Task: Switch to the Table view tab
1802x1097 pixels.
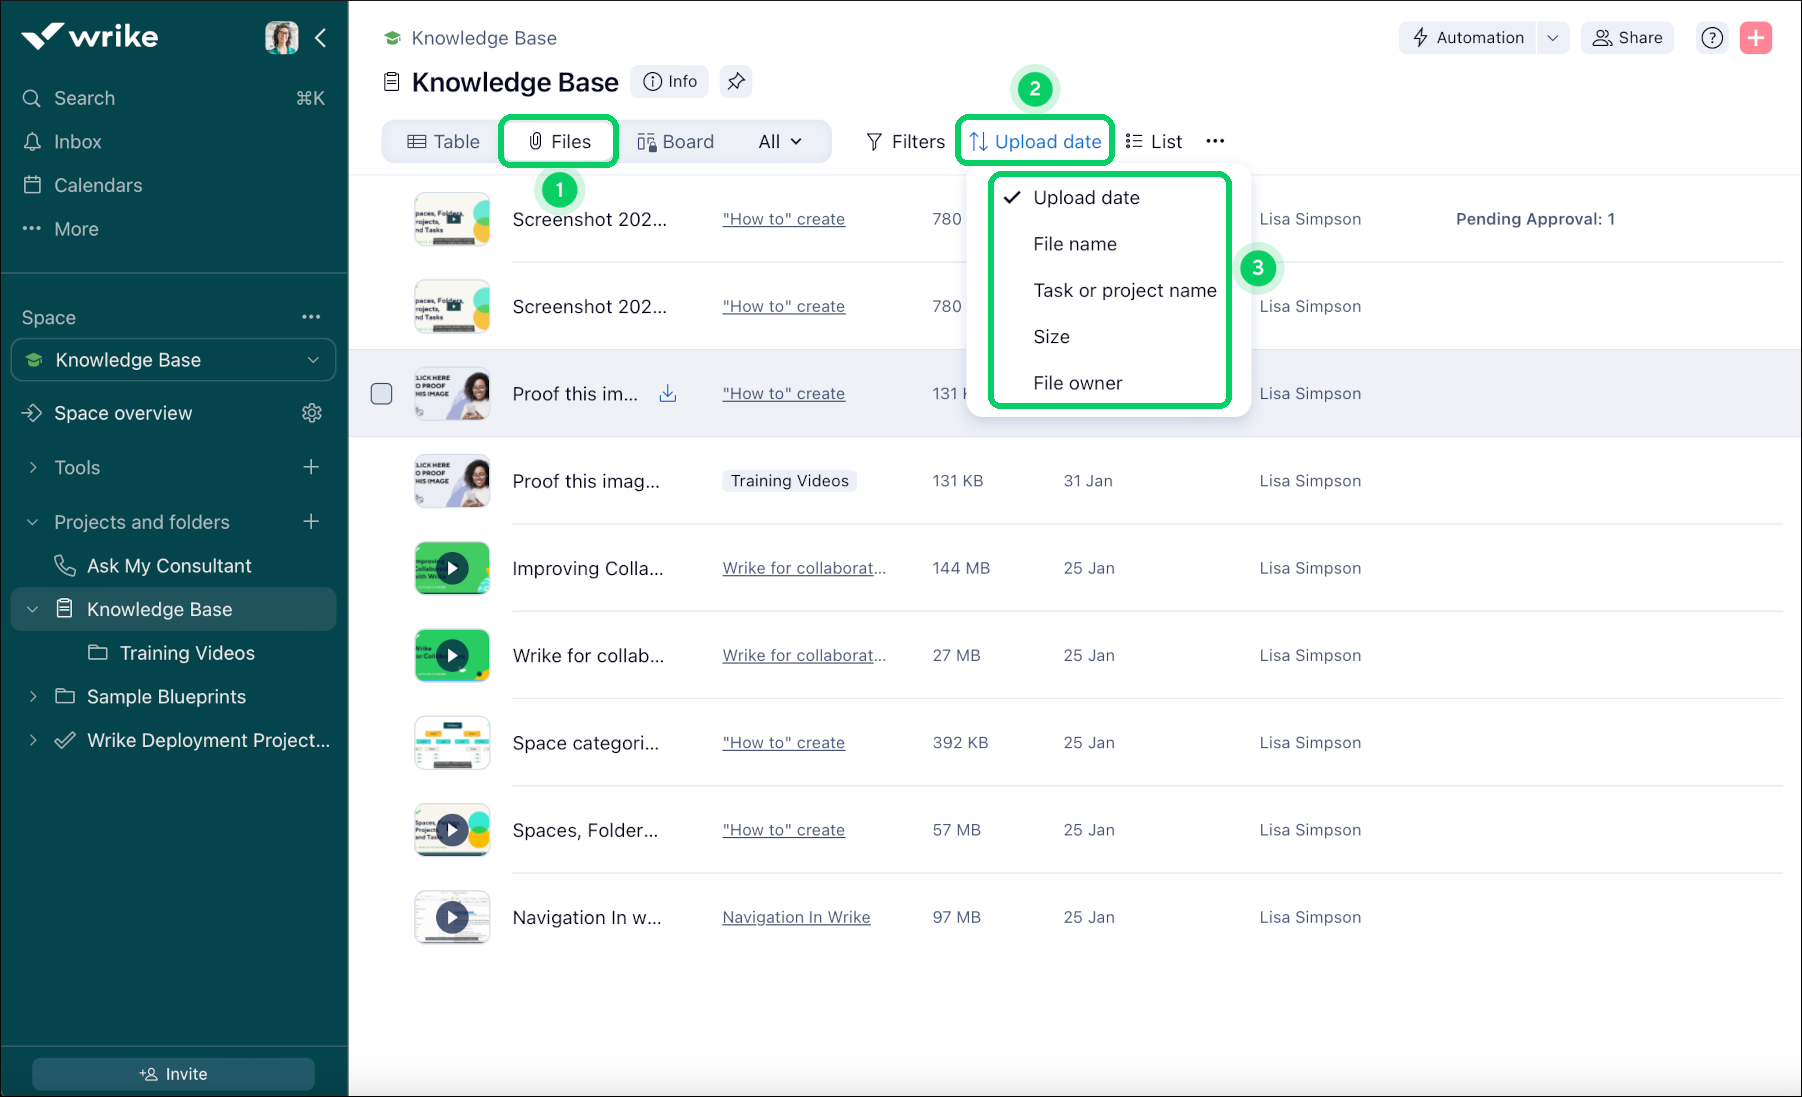Action: tap(439, 141)
